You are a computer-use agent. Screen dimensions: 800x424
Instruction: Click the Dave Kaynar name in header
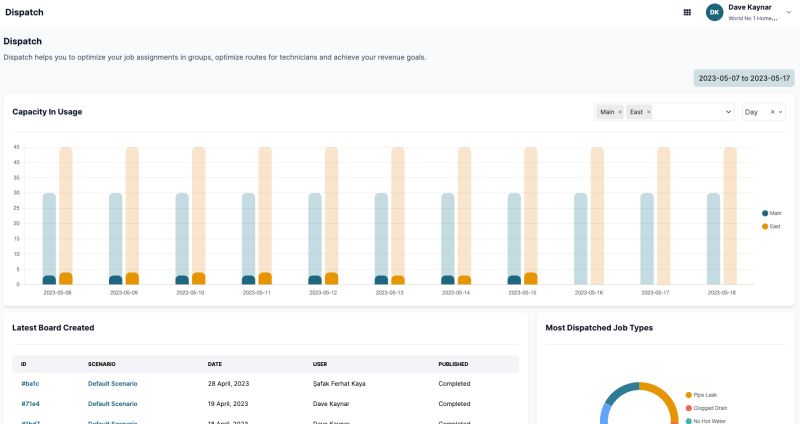click(x=749, y=7)
